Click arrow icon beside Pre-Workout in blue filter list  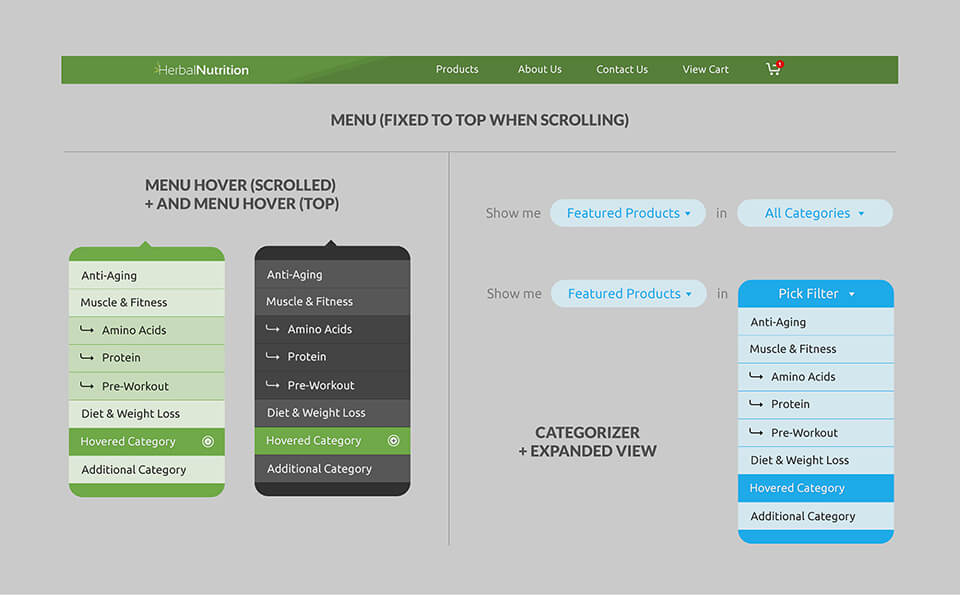click(x=756, y=433)
